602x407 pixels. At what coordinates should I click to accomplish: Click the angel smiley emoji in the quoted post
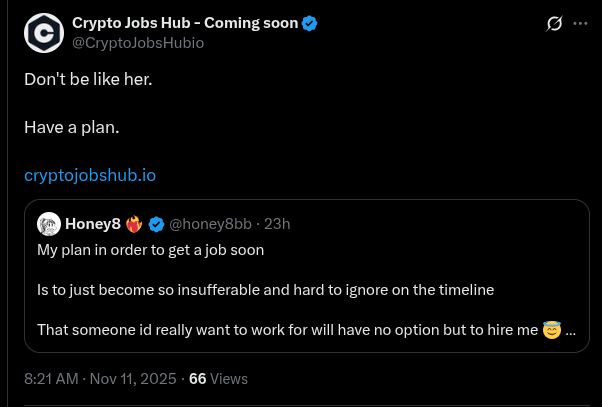[552, 329]
